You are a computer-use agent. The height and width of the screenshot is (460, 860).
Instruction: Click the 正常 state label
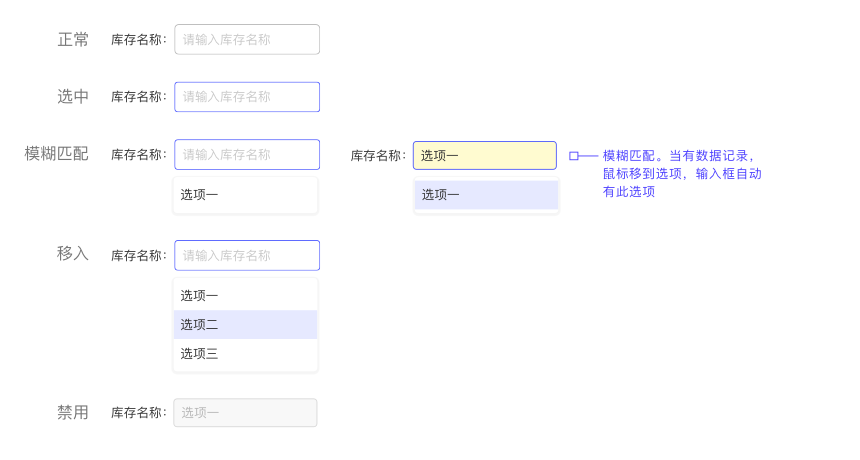coord(73,40)
